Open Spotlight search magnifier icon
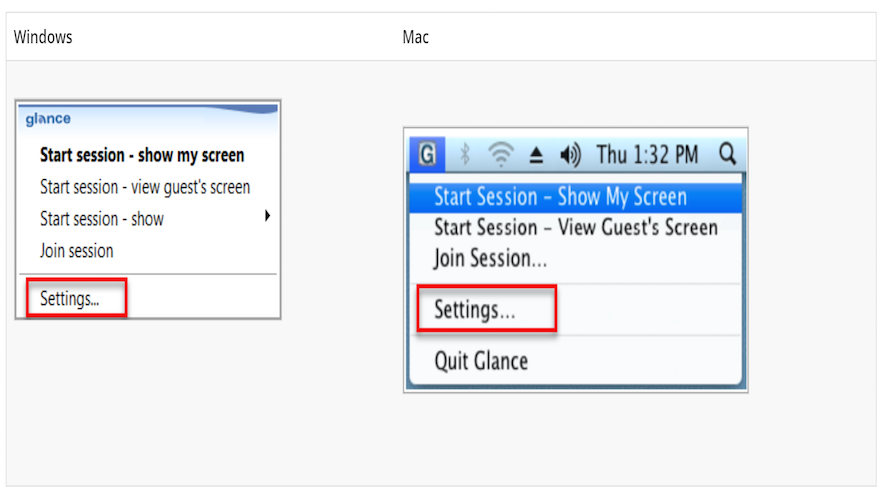Image resolution: width=890 pixels, height=500 pixels. click(727, 154)
